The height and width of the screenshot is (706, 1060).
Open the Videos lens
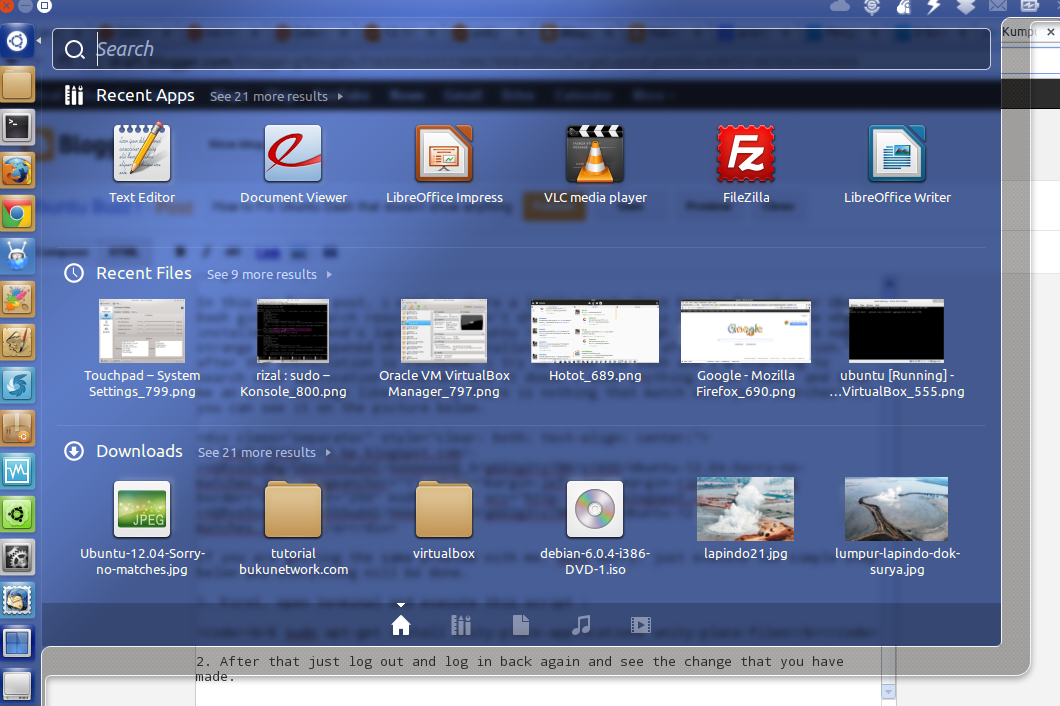pyautogui.click(x=641, y=623)
